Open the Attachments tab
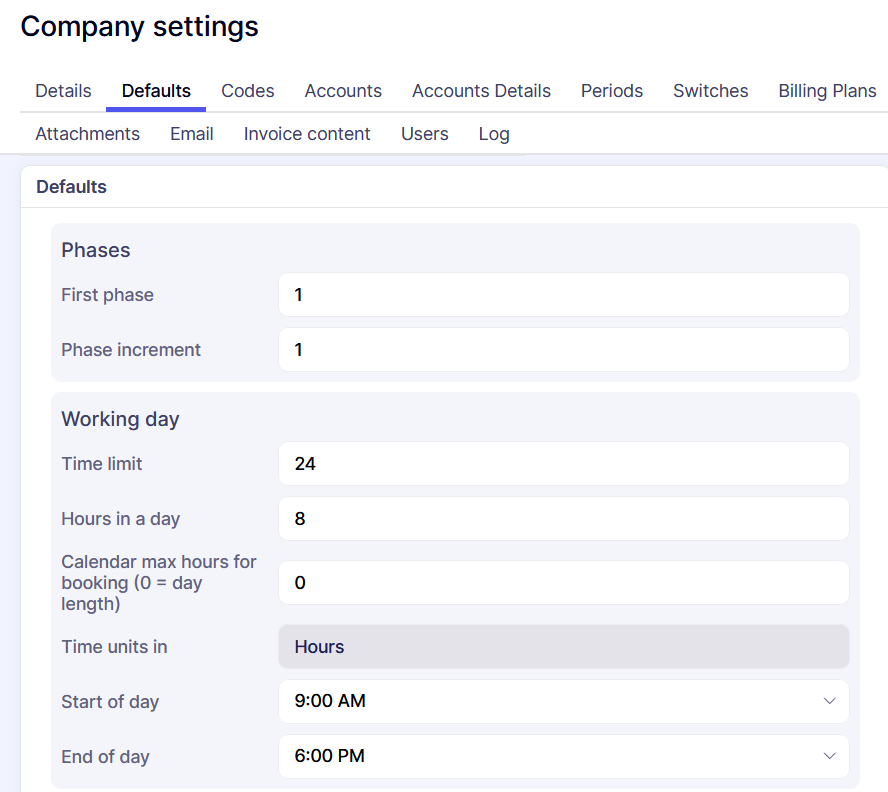This screenshot has height=792, width=888. (87, 134)
